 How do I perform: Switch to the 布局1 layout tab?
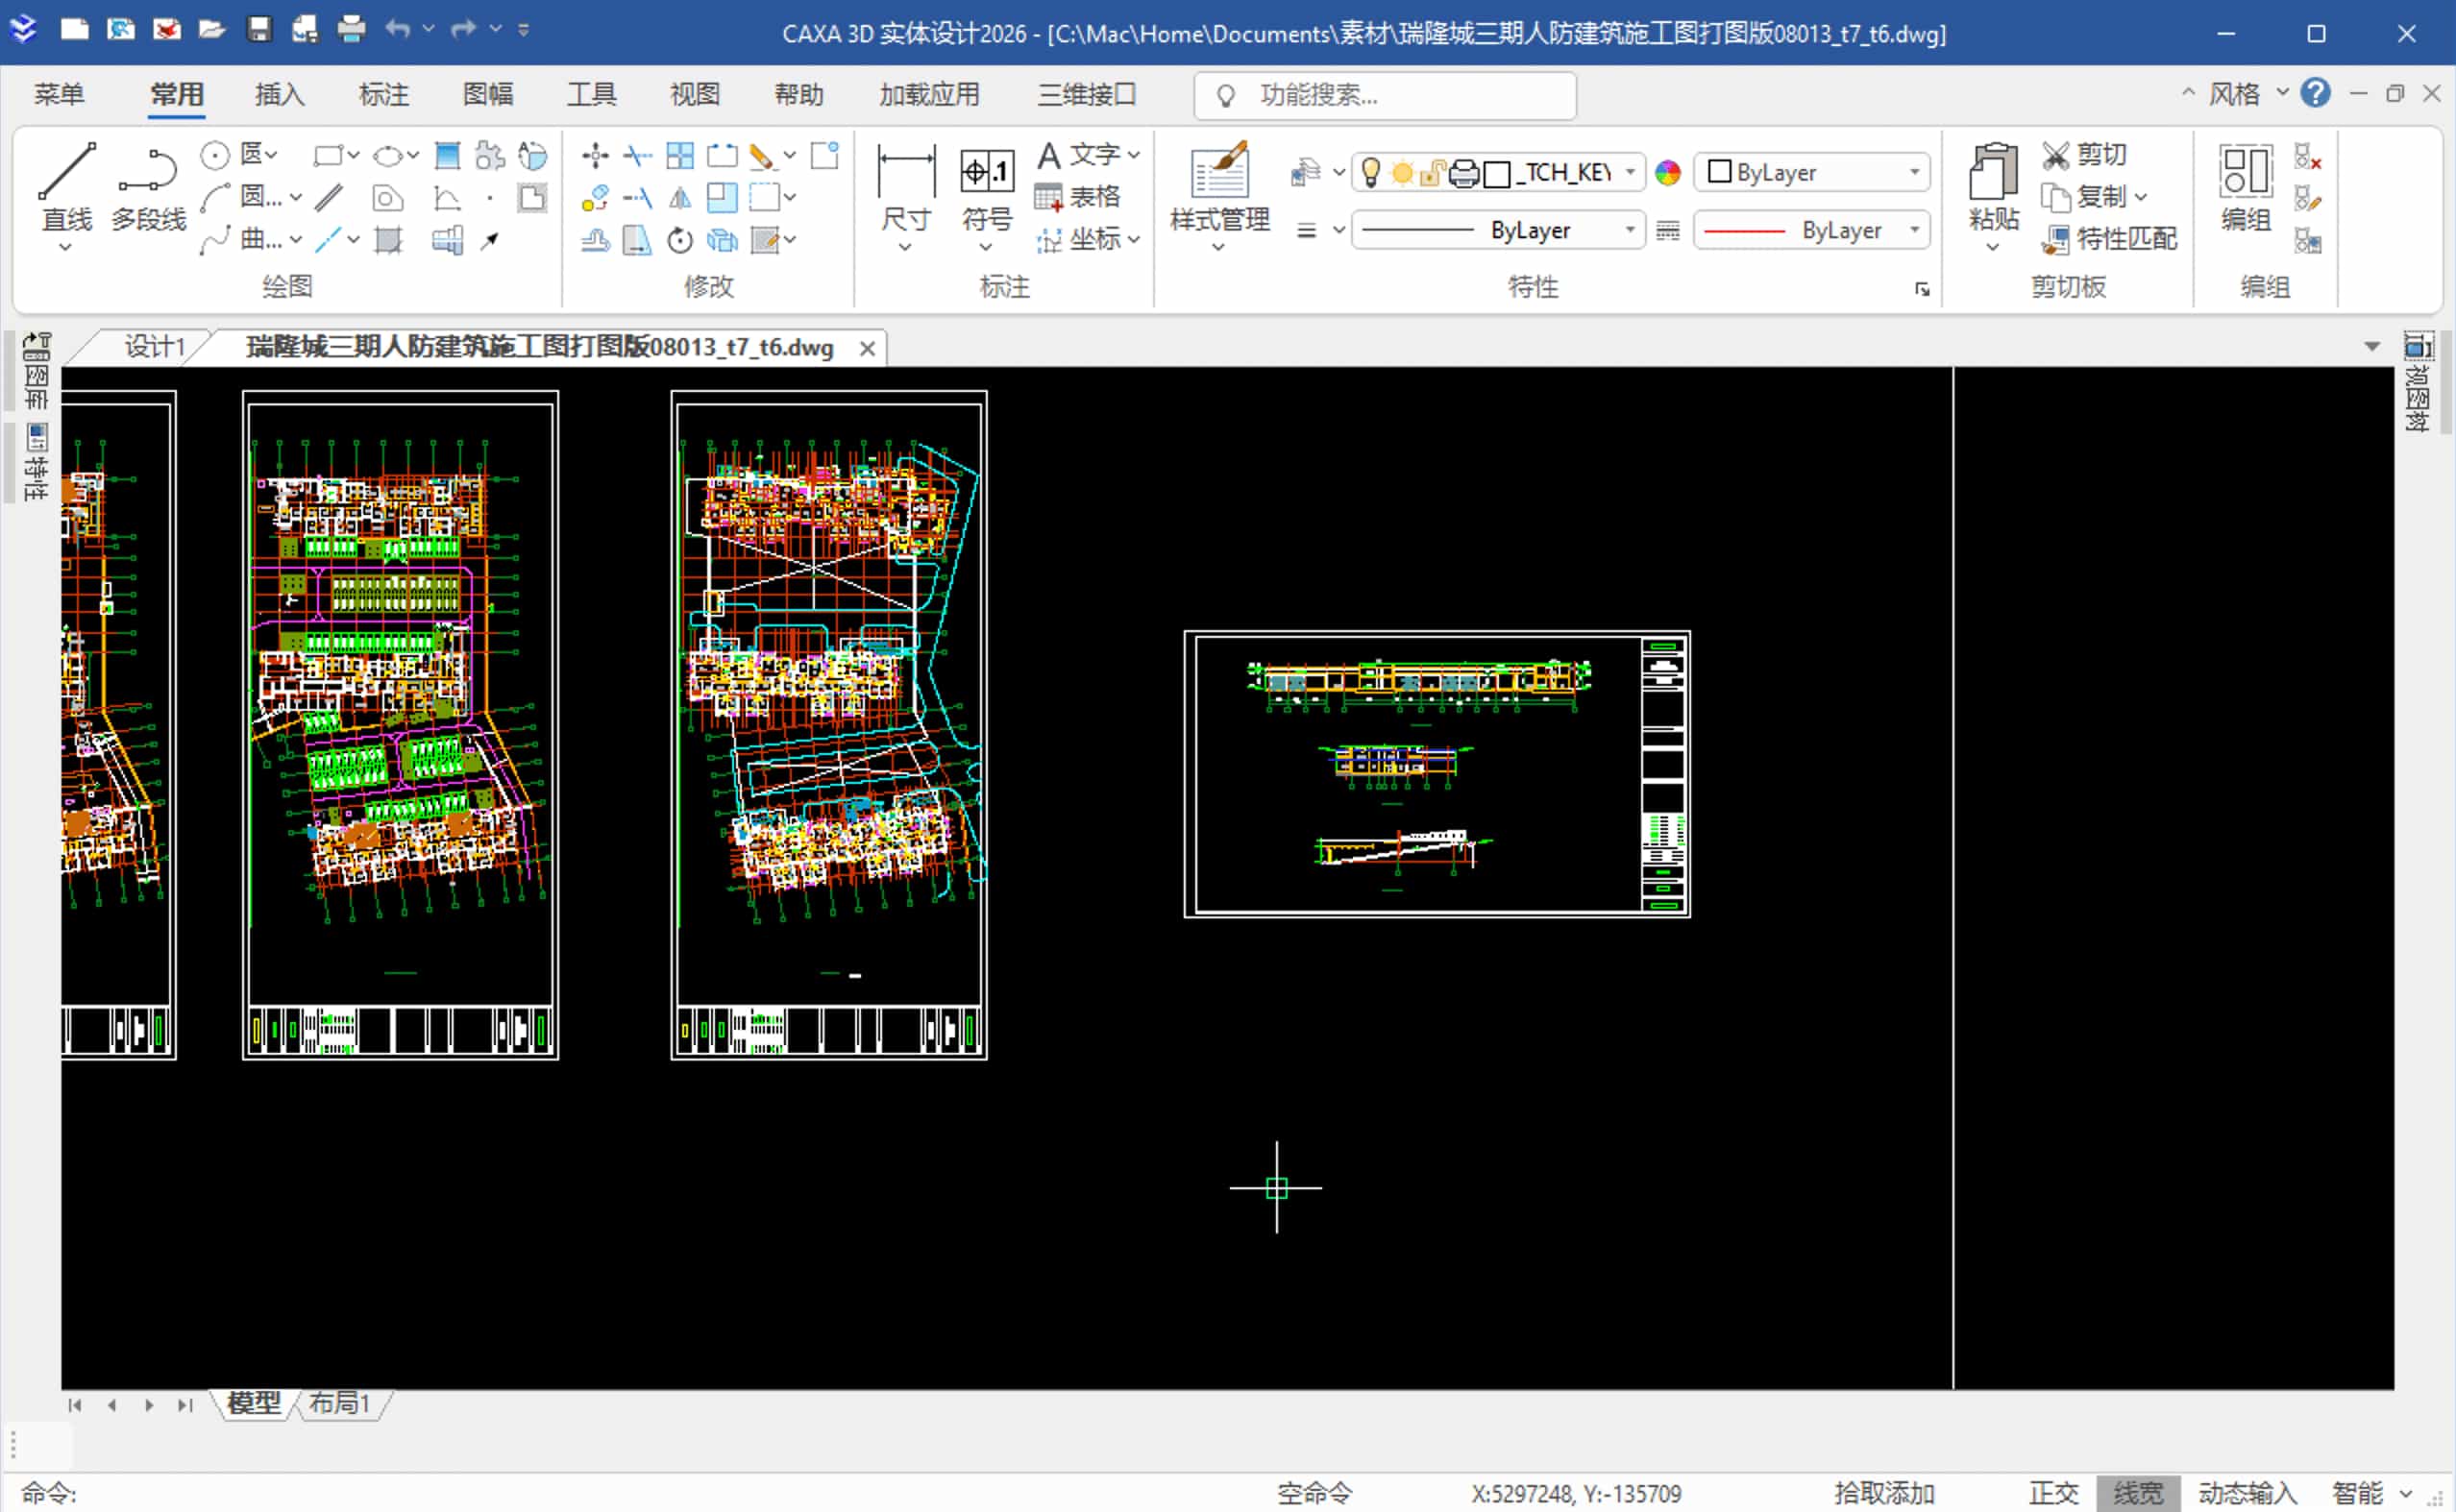[339, 1404]
